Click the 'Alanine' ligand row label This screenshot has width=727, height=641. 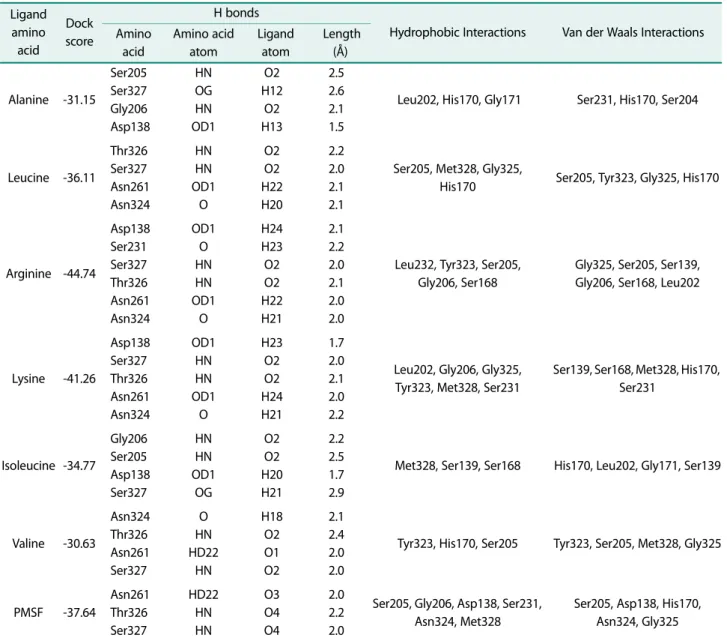[28, 100]
